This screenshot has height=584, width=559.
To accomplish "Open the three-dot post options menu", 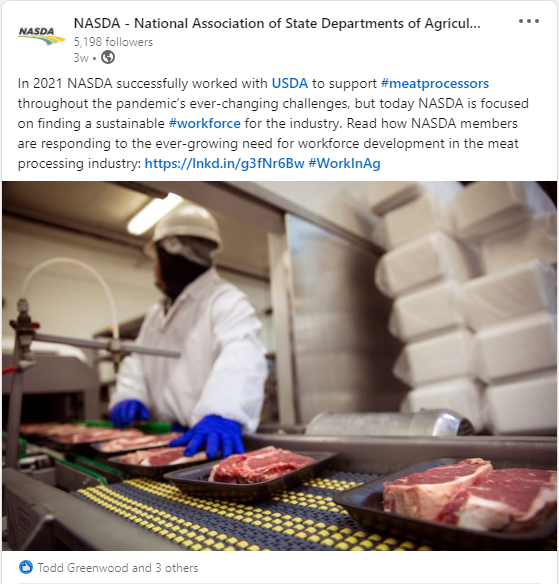I will point(529,21).
